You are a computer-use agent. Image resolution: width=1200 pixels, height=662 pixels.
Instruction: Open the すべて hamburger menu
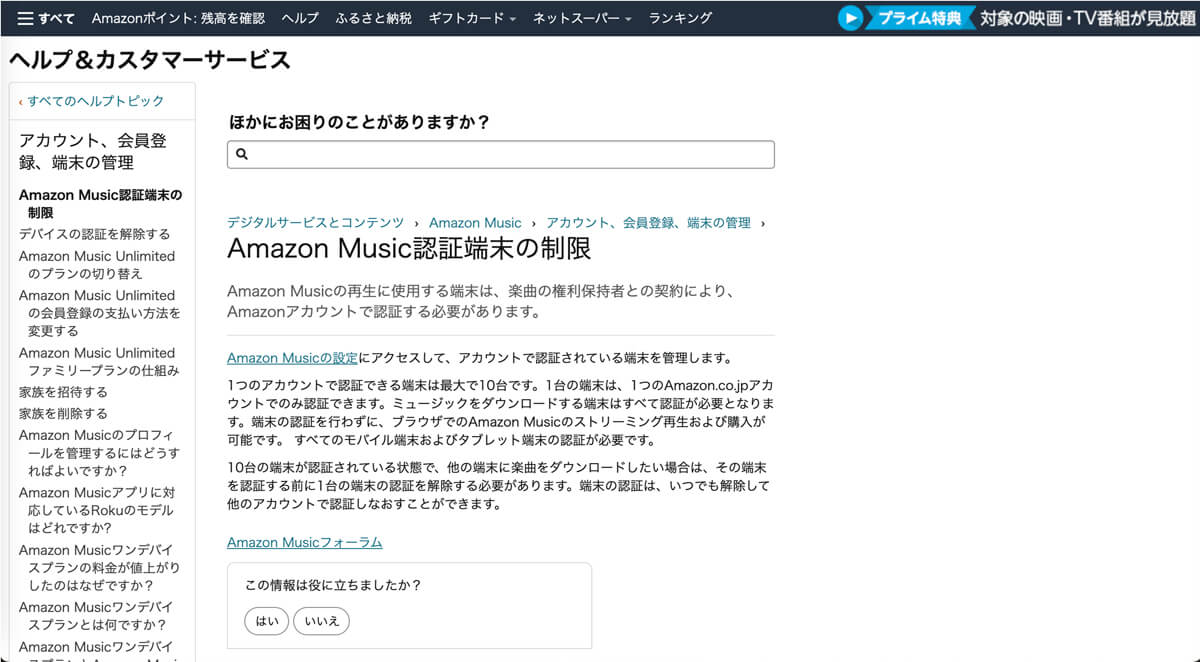46,18
